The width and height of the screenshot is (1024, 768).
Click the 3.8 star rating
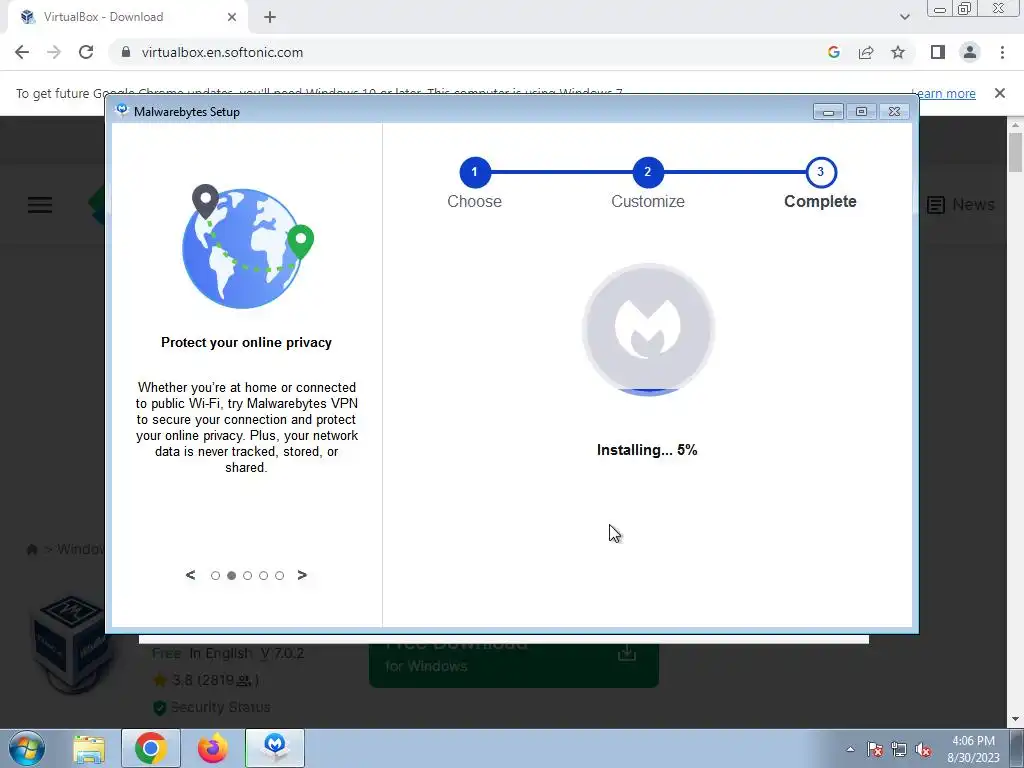coord(206,680)
